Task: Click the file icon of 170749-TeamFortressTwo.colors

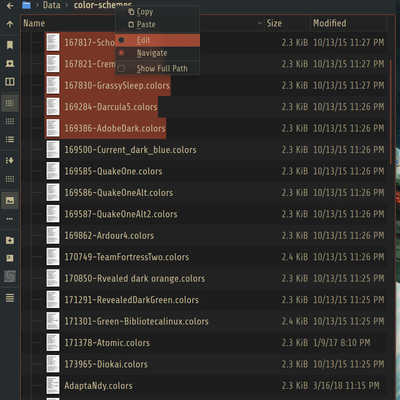Action: 53,256
